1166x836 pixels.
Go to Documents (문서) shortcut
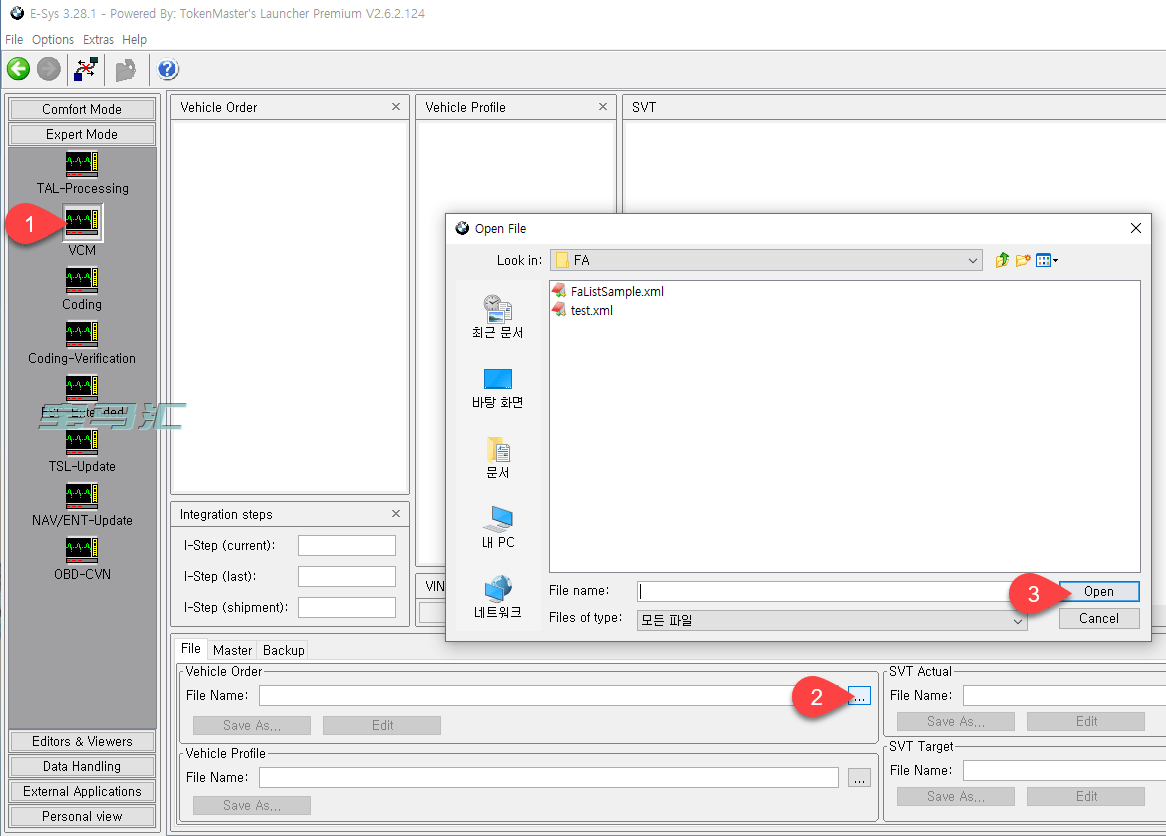[497, 457]
